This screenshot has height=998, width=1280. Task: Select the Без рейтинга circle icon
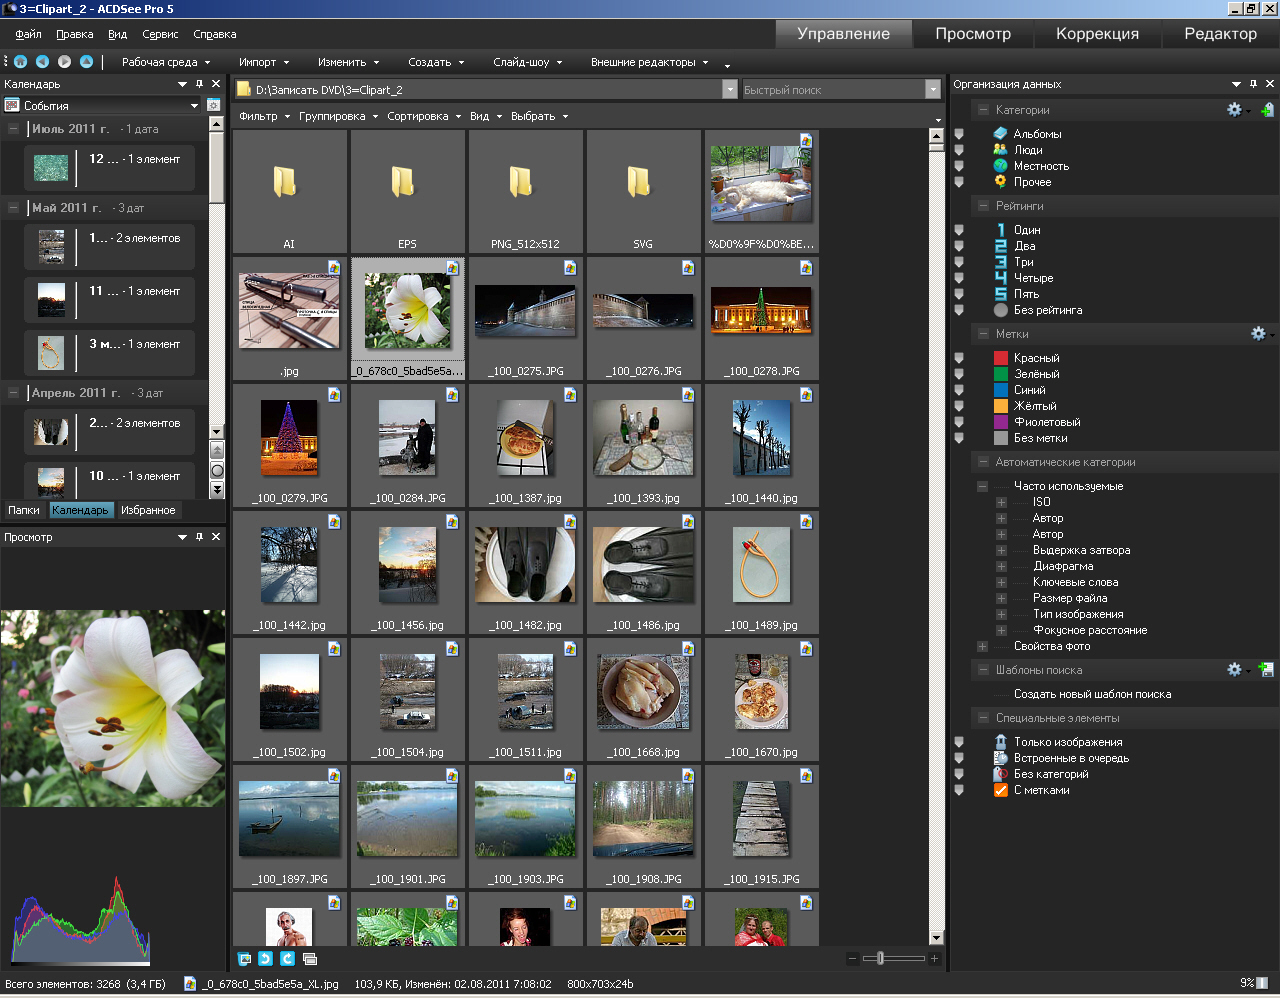click(x=1000, y=310)
